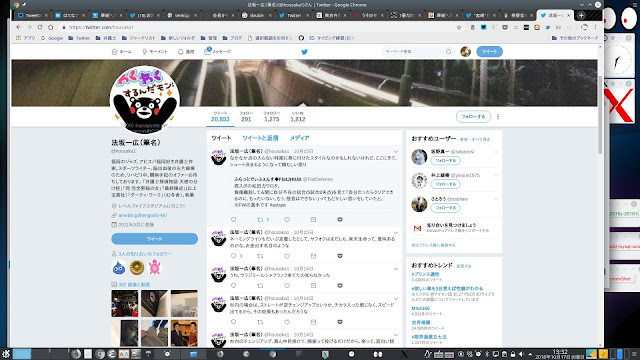This screenshot has height=360, width=640.
Task: Open account avatar menu next to ツイート button
Action: 465,51
